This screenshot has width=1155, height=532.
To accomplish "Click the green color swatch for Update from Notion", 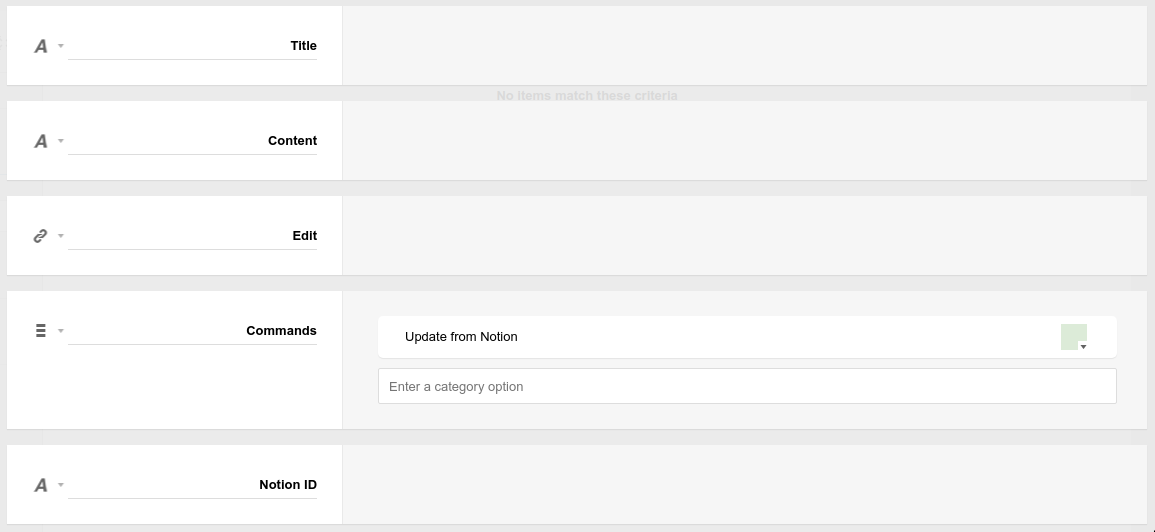I will click(1073, 336).
